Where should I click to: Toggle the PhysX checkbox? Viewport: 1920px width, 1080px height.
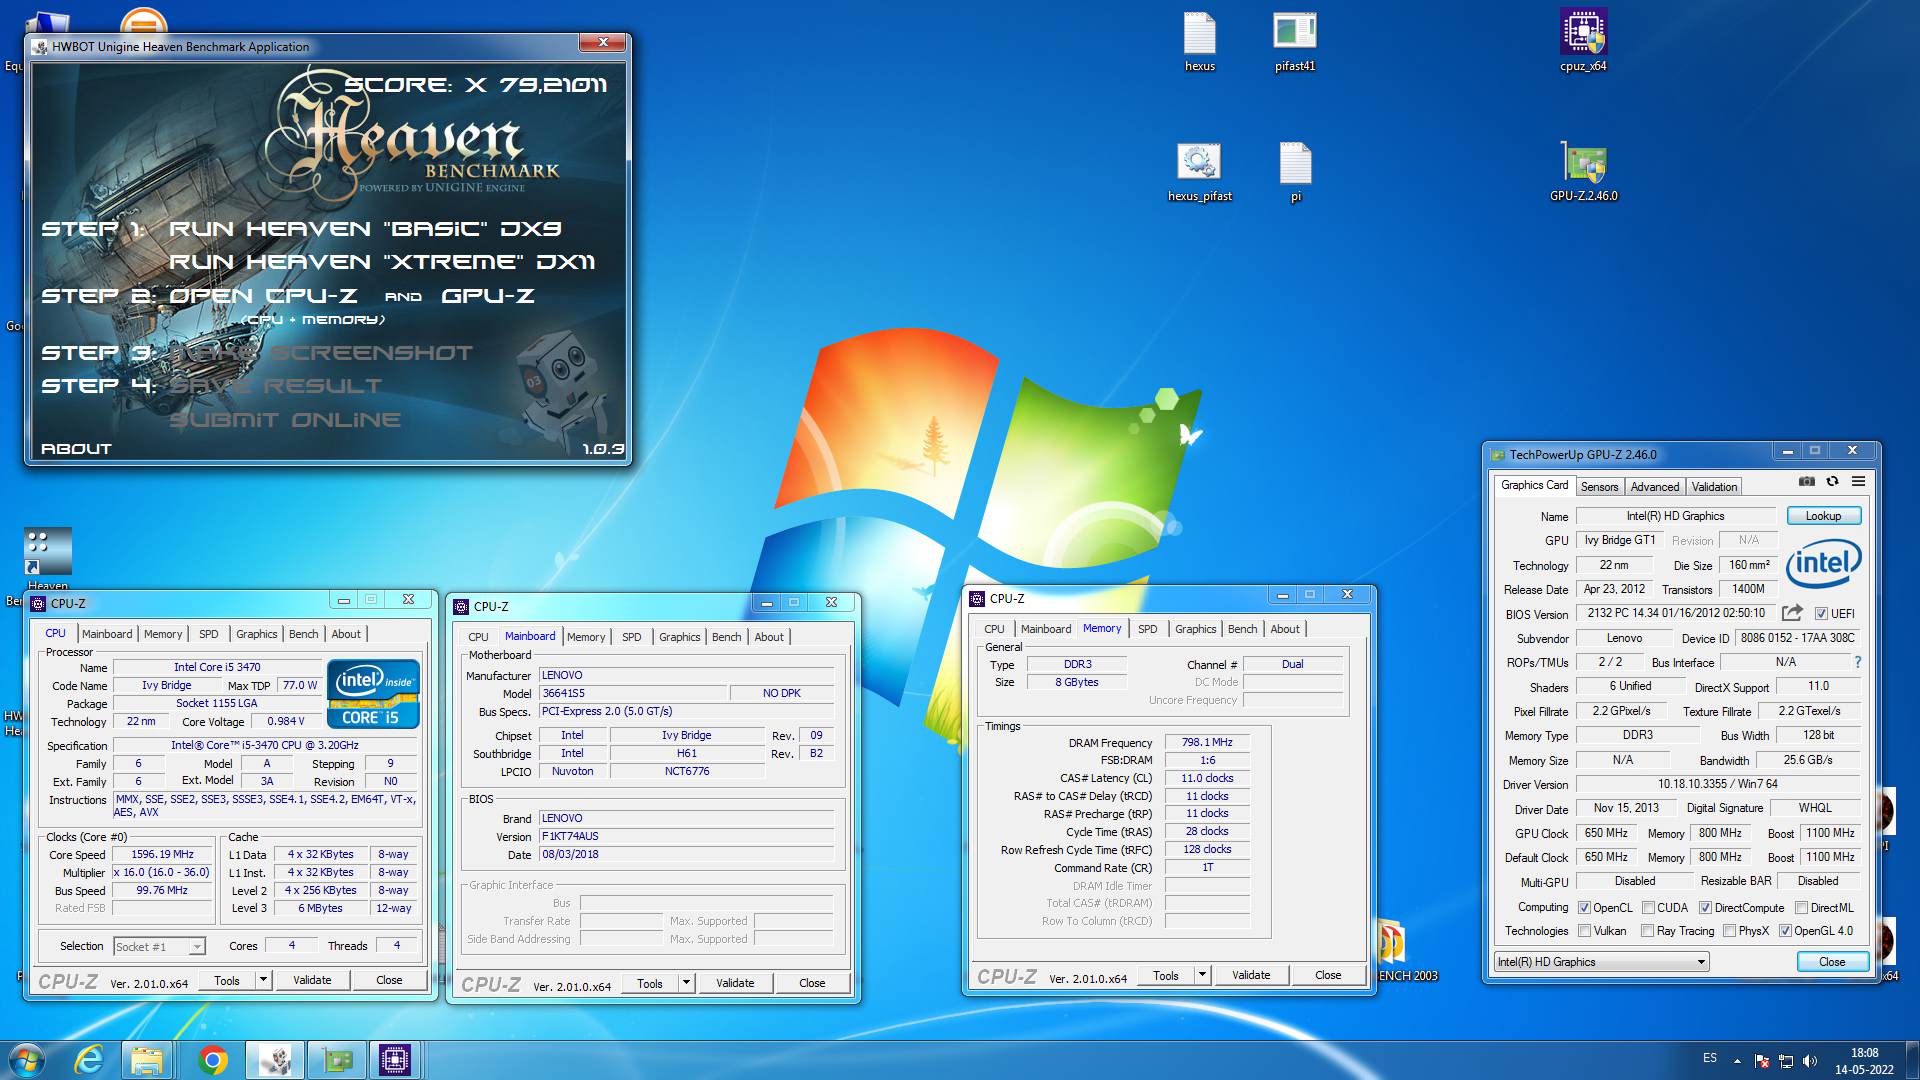click(x=1729, y=931)
